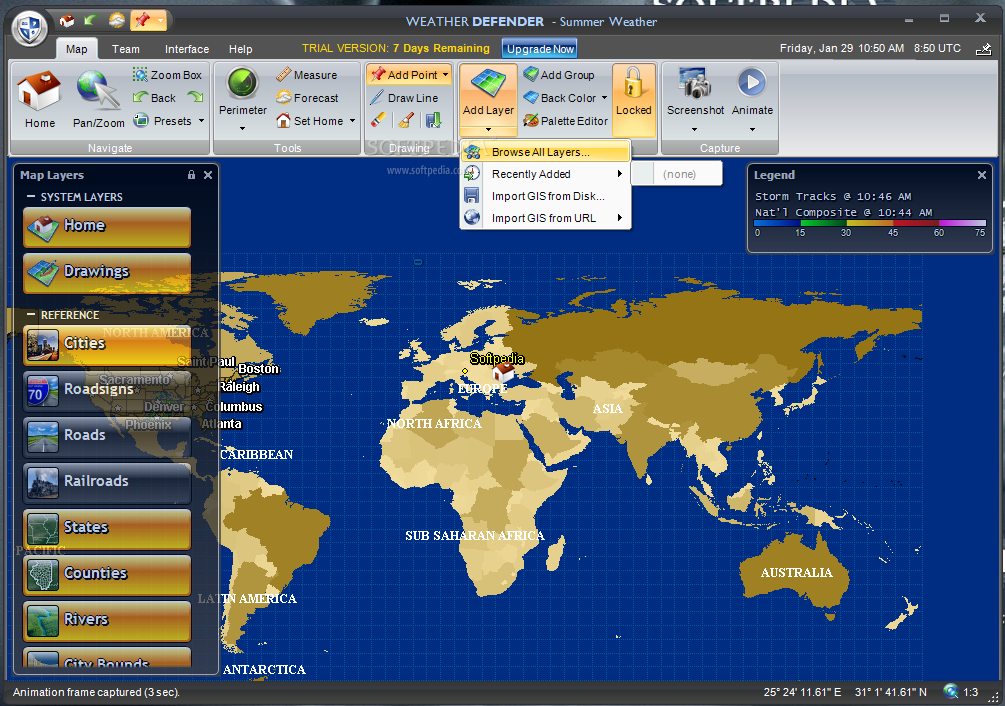1005x706 pixels.
Task: Toggle the Railroads layer
Action: [x=107, y=483]
